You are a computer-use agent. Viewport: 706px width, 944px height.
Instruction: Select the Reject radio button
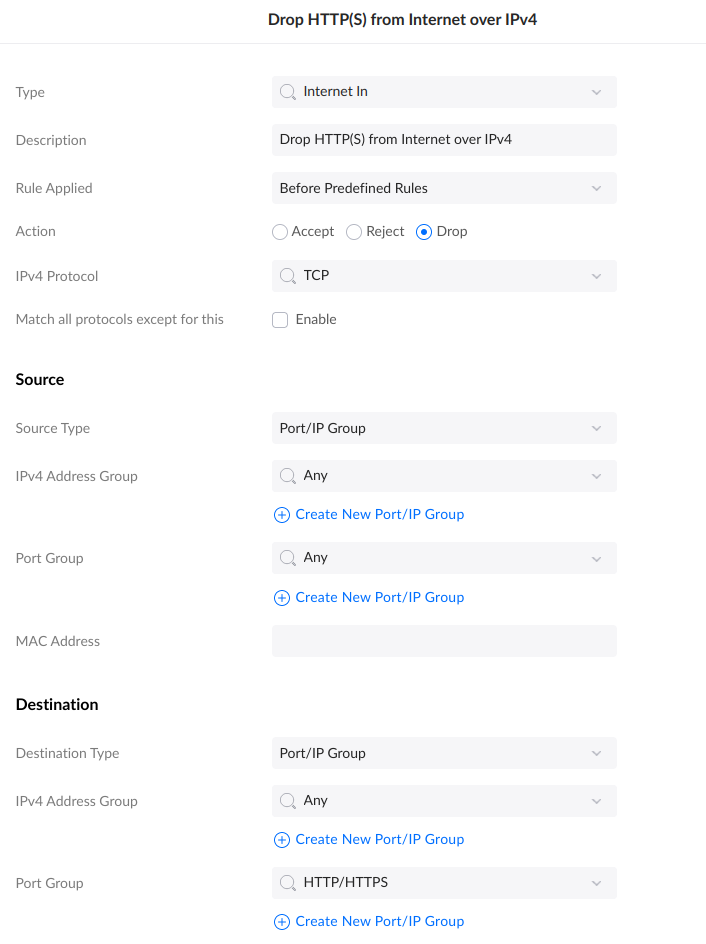tap(353, 231)
